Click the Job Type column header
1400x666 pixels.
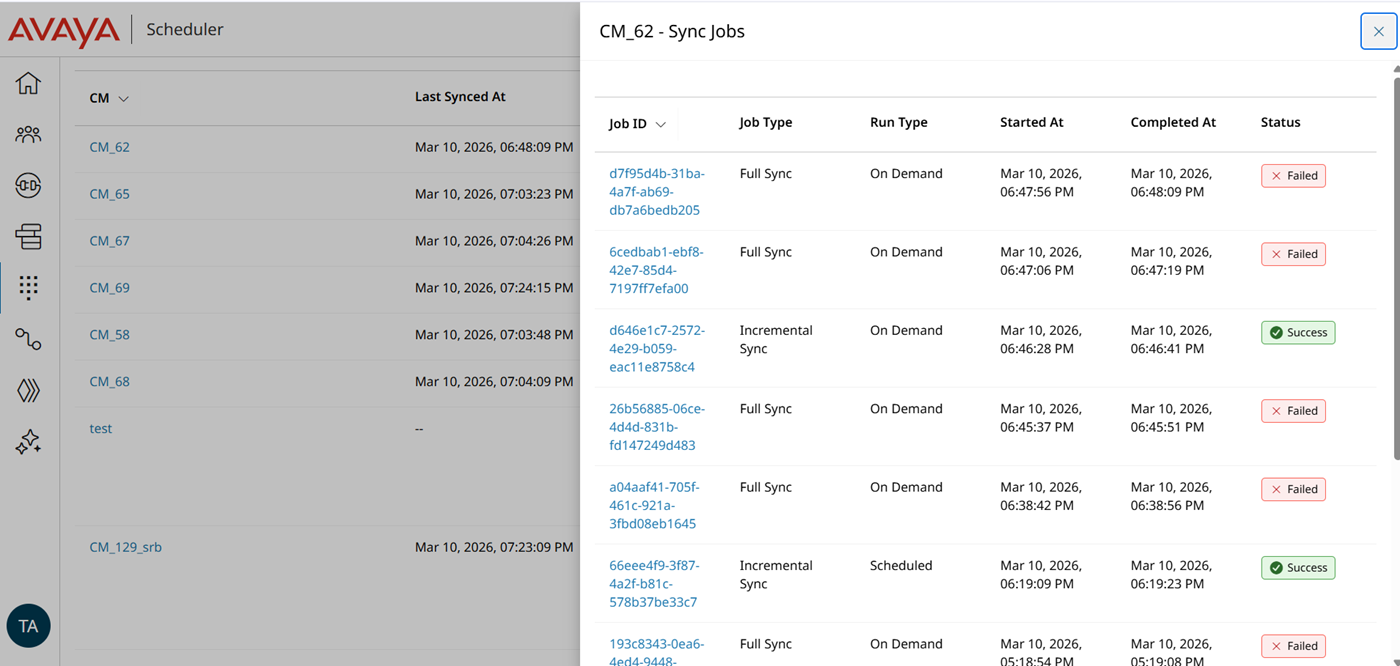click(766, 123)
